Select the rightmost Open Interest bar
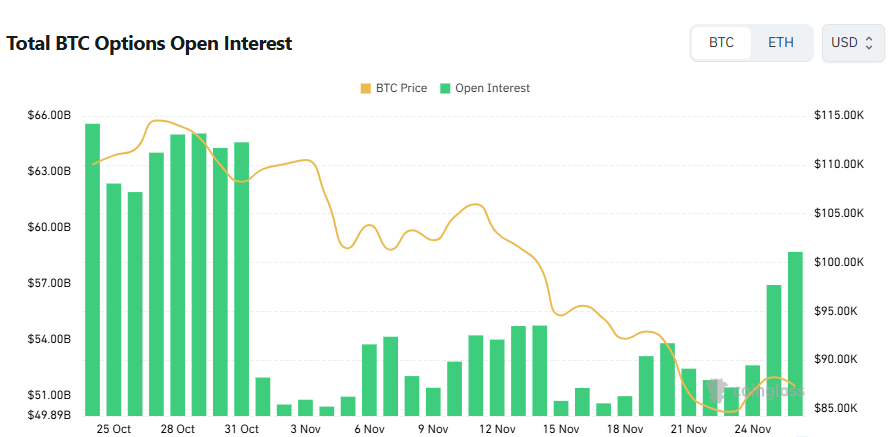This screenshot has height=437, width=892. pos(795,333)
